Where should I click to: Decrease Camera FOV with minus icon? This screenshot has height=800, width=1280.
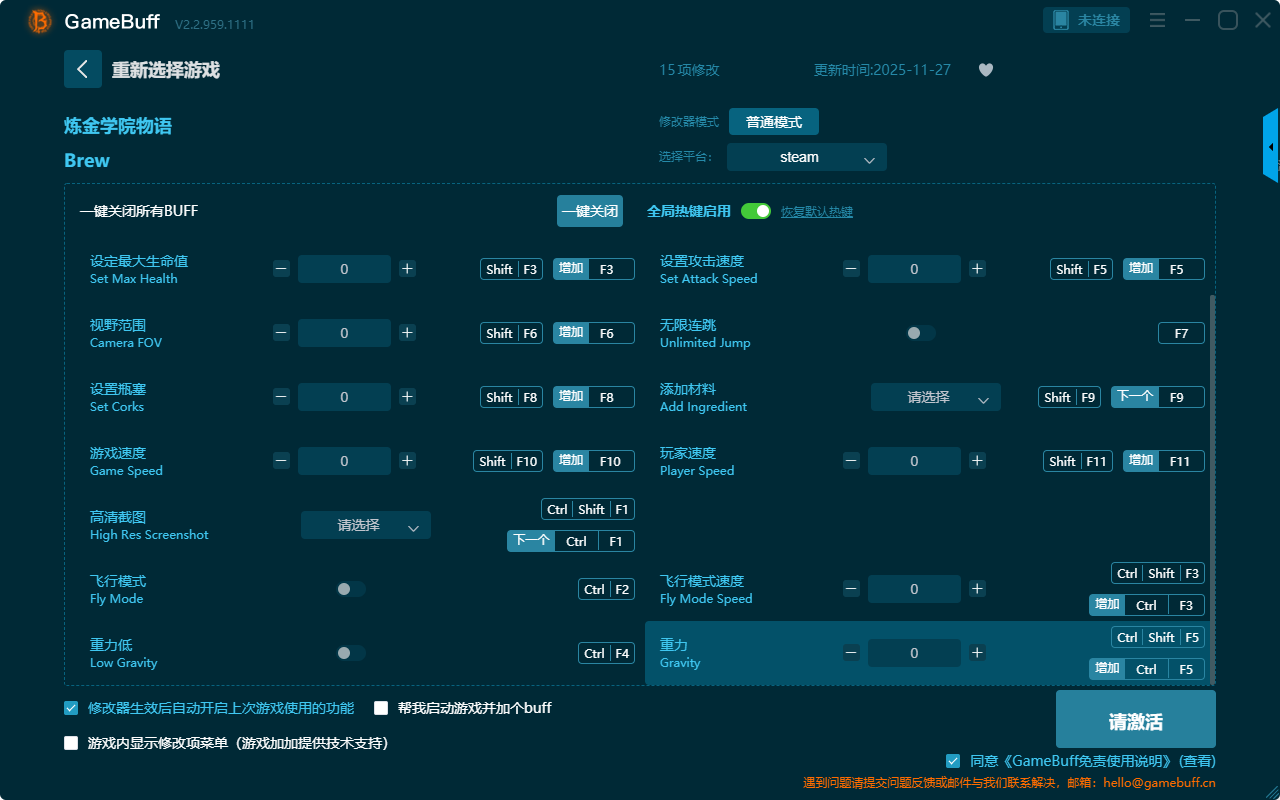coord(281,333)
